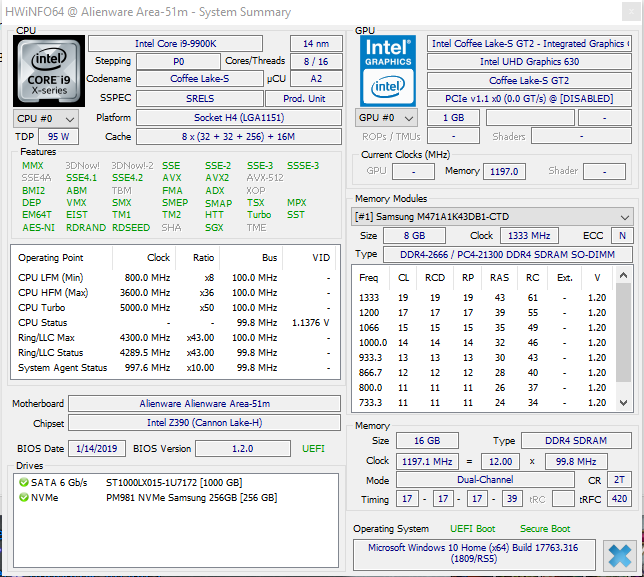Click the Intel Graphics GPU logo
This screenshot has height=577, width=644.
coord(388,71)
